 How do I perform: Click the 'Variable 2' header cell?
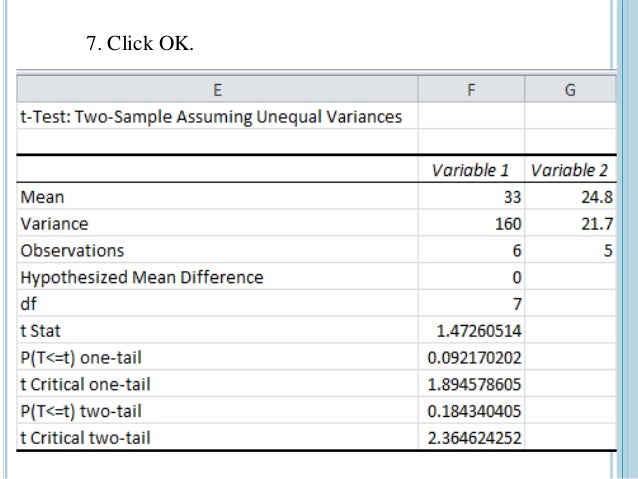(x=570, y=170)
